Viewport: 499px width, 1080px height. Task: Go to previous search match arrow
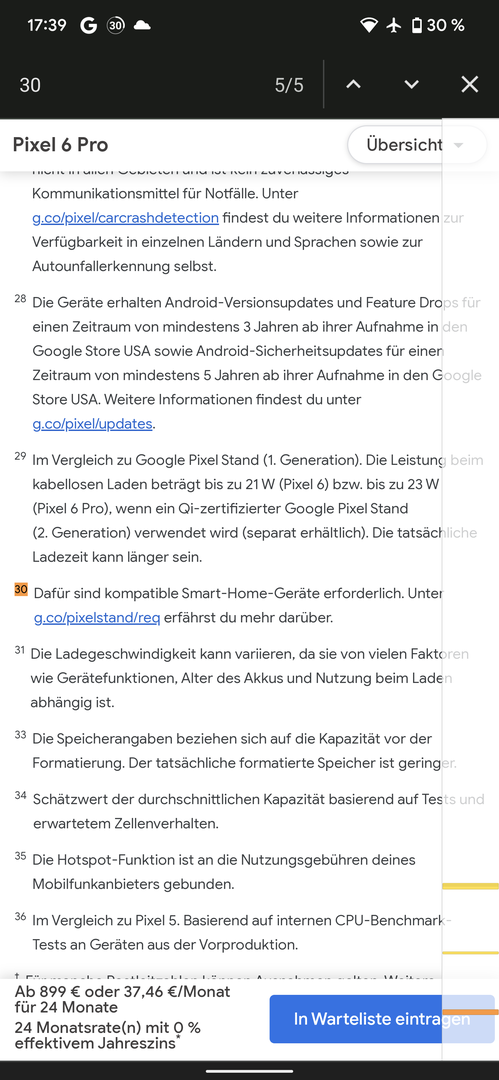pos(353,85)
